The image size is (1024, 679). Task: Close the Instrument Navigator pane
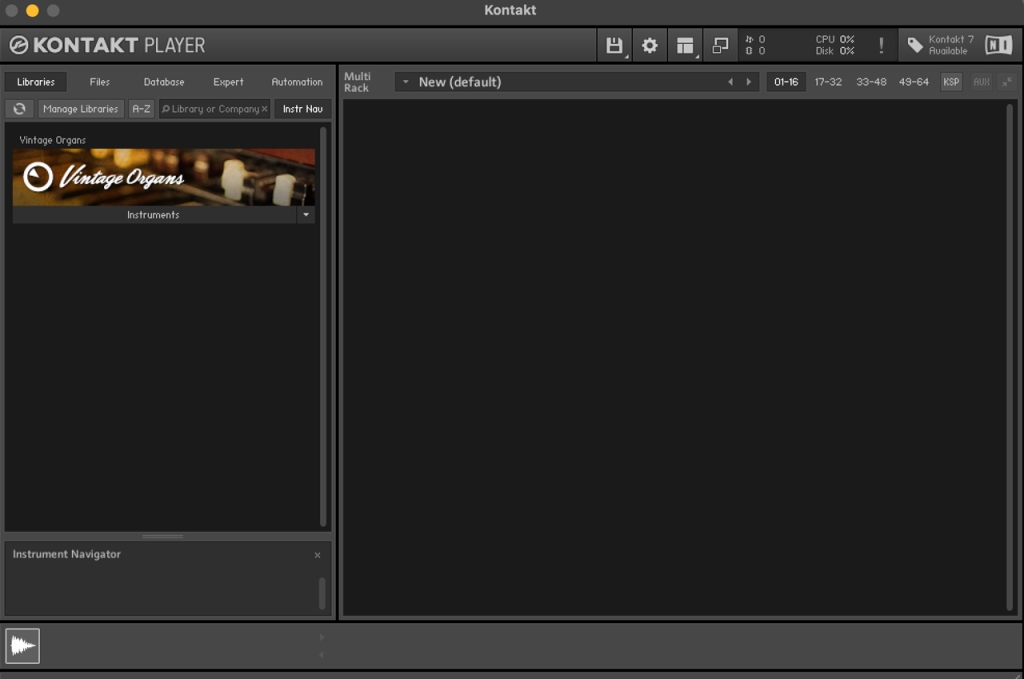tap(317, 555)
